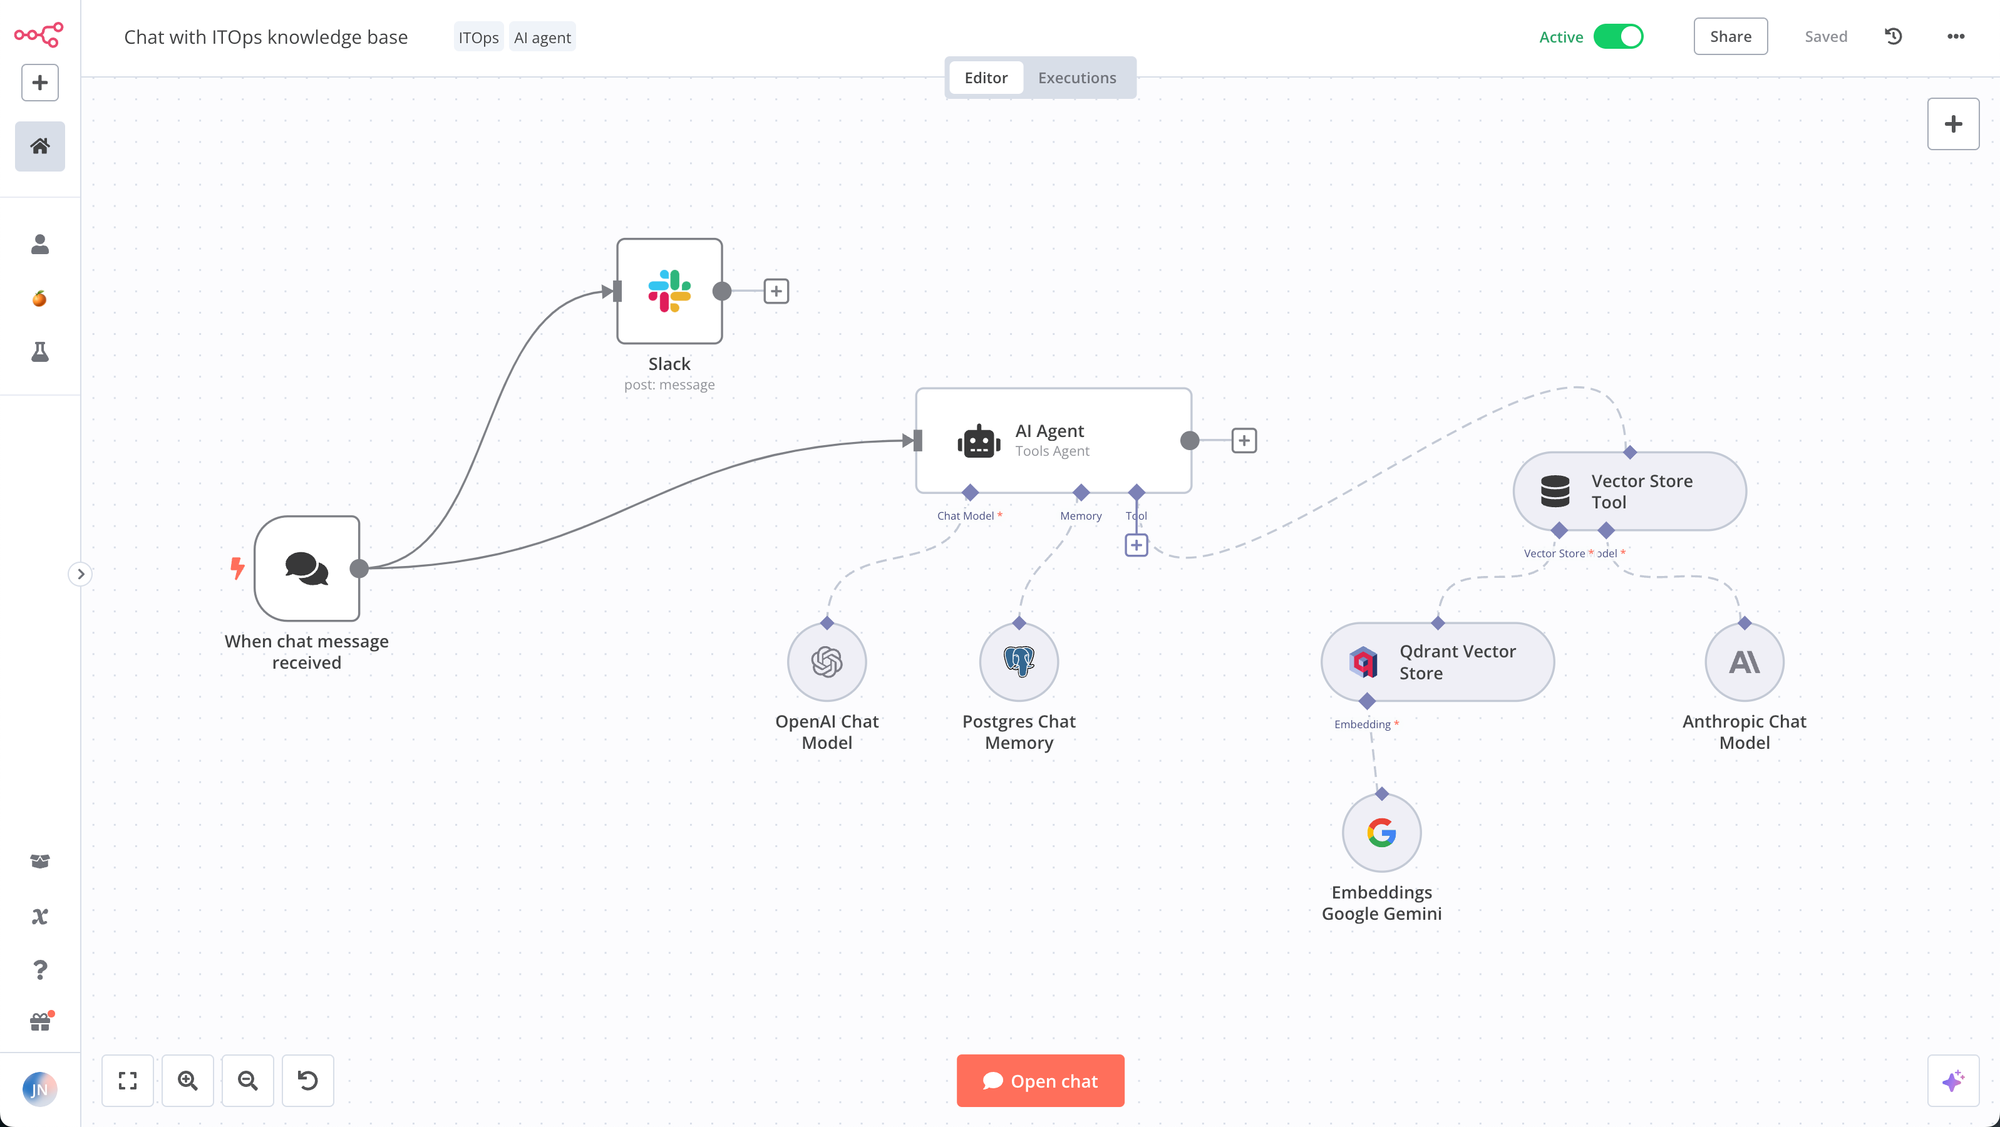The height and width of the screenshot is (1127, 2000).
Task: Open the Slack node
Action: 669,291
